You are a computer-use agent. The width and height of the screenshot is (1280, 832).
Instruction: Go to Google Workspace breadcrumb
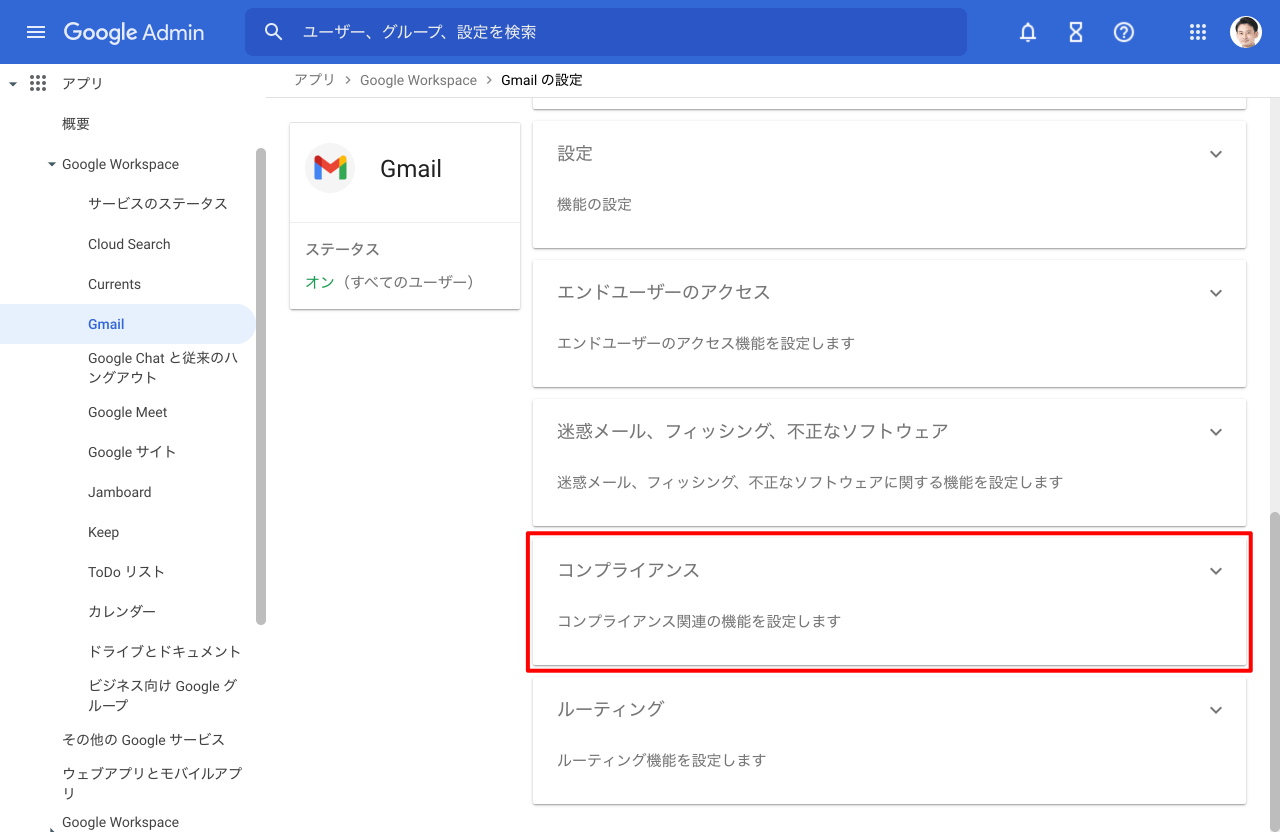[418, 80]
